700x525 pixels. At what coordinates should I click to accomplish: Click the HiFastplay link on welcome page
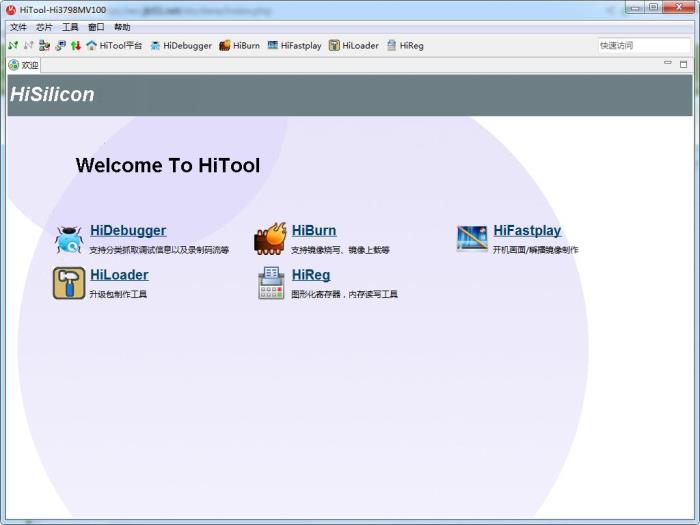pyautogui.click(x=527, y=230)
